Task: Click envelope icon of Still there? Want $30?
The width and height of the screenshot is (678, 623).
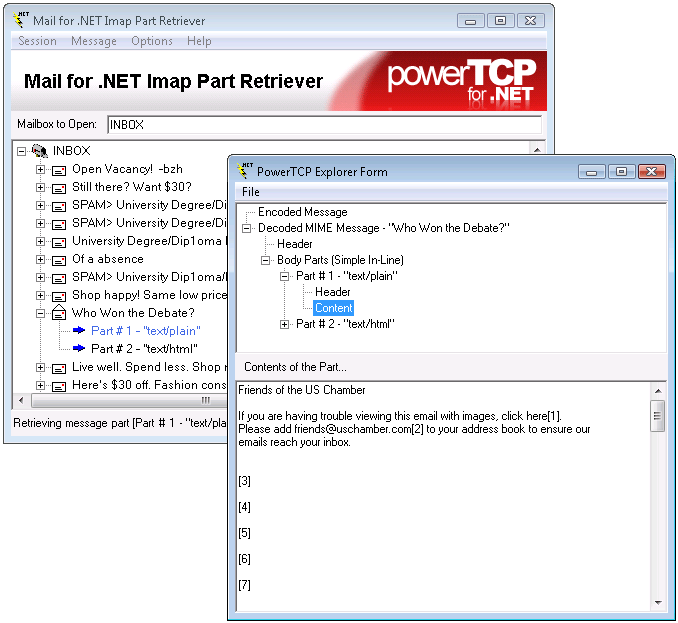Action: [x=59, y=188]
